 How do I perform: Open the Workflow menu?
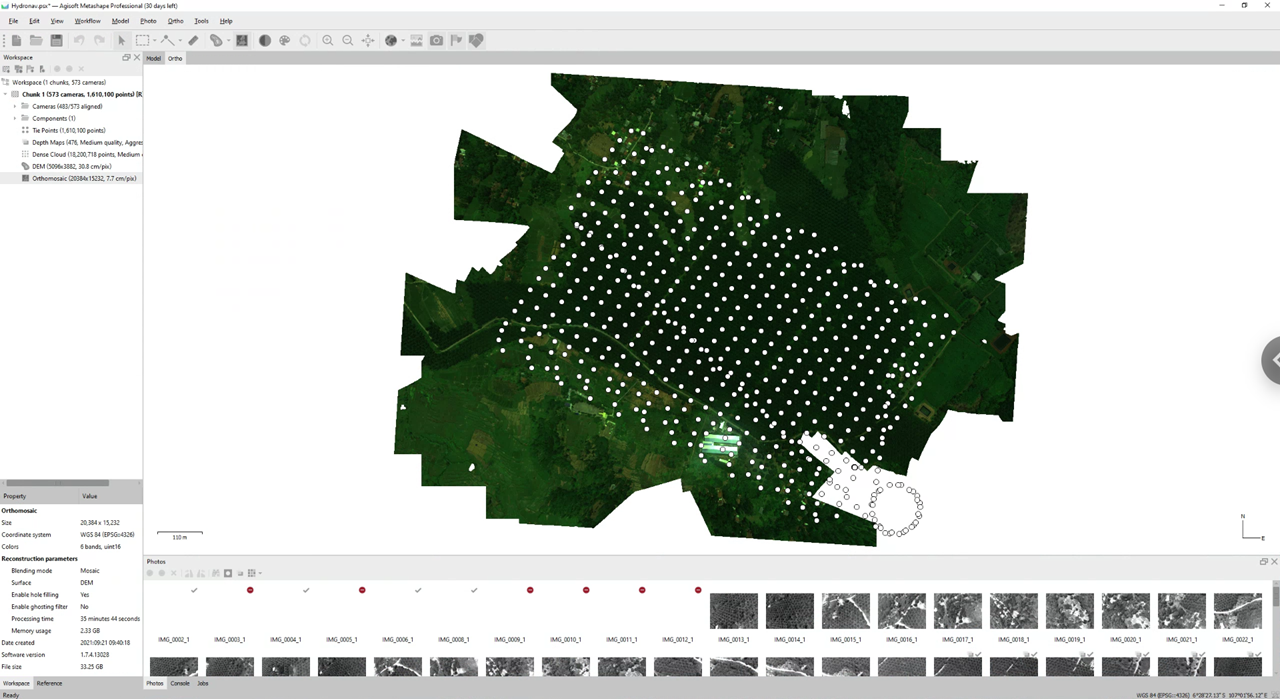point(87,21)
